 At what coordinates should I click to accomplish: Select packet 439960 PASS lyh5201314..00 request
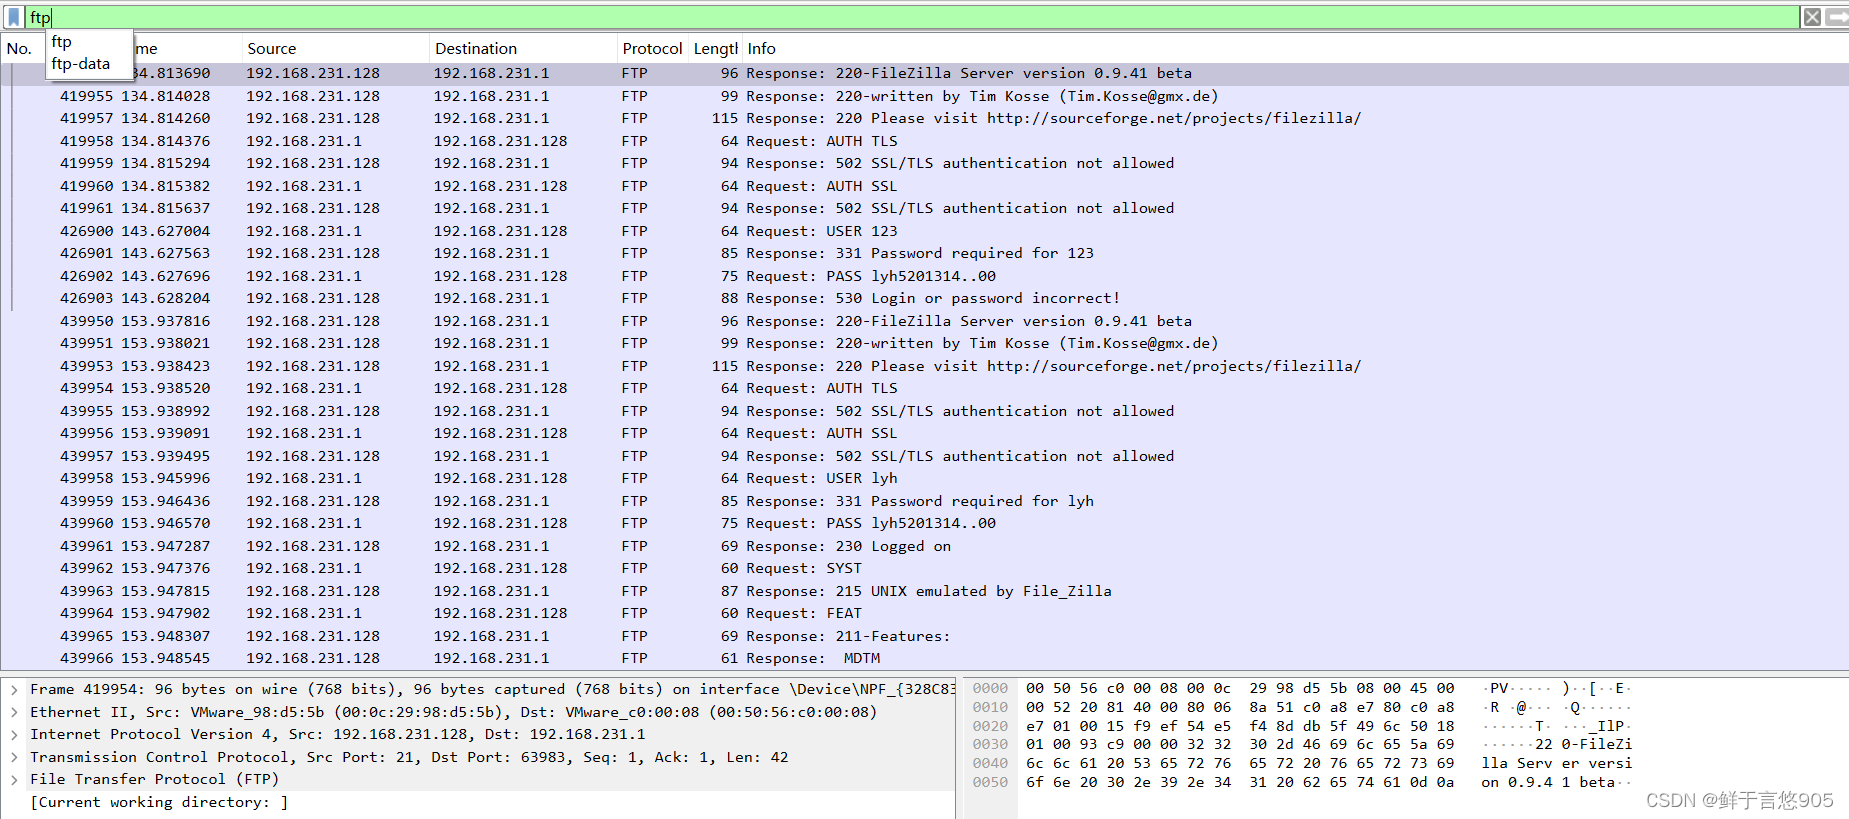pyautogui.click(x=924, y=523)
